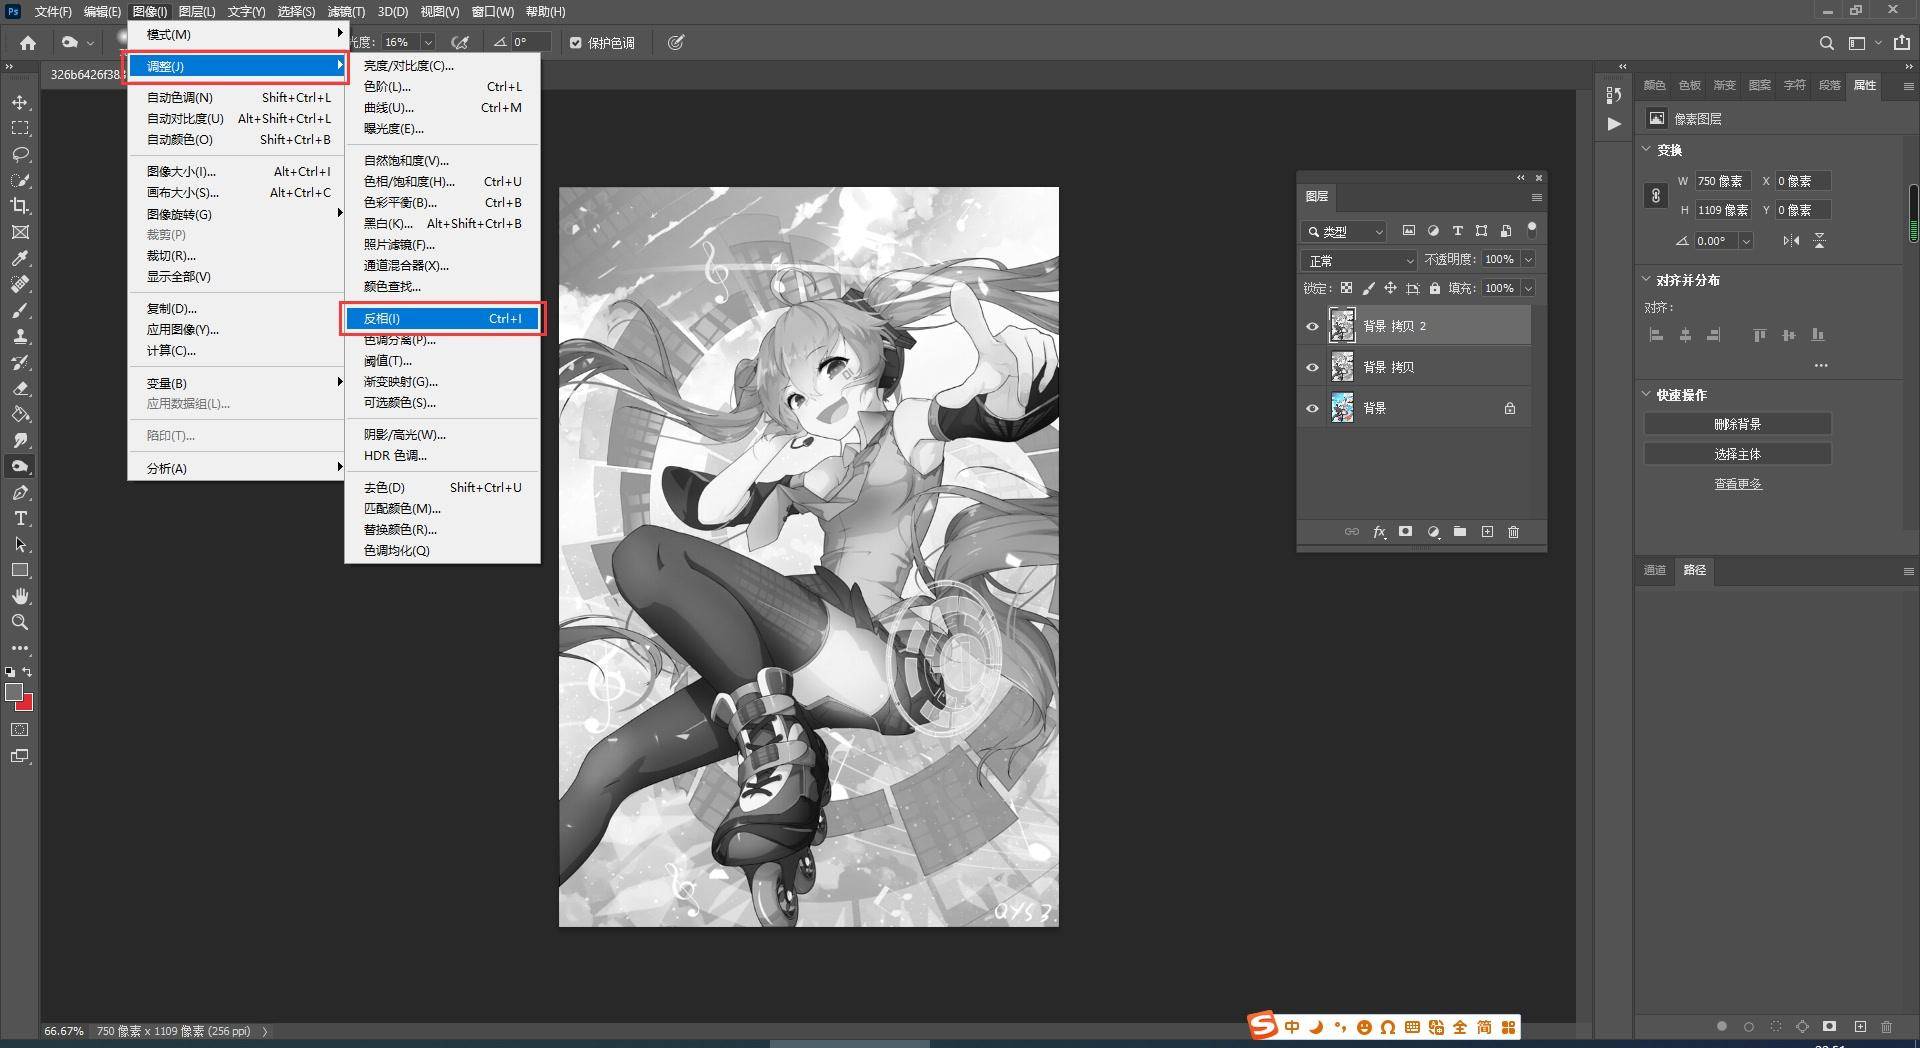
Task: Toggle link width and height
Action: coord(1656,196)
